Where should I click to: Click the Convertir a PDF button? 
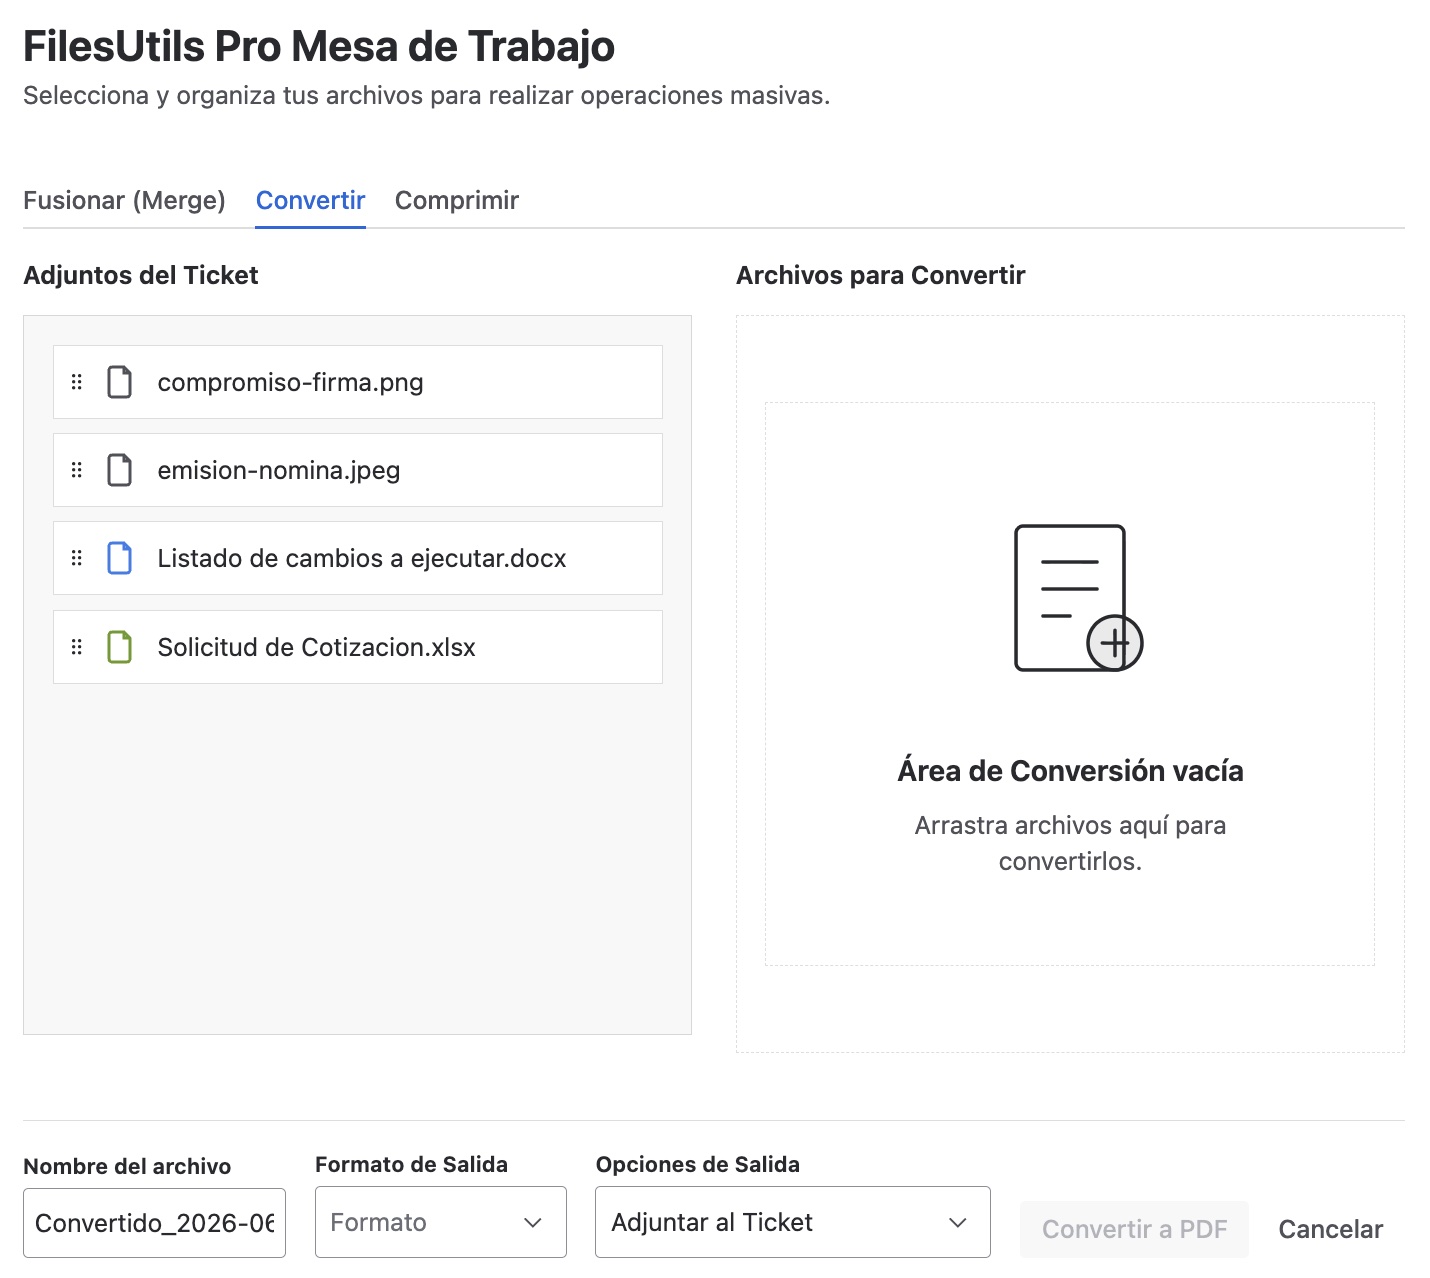pyautogui.click(x=1134, y=1229)
